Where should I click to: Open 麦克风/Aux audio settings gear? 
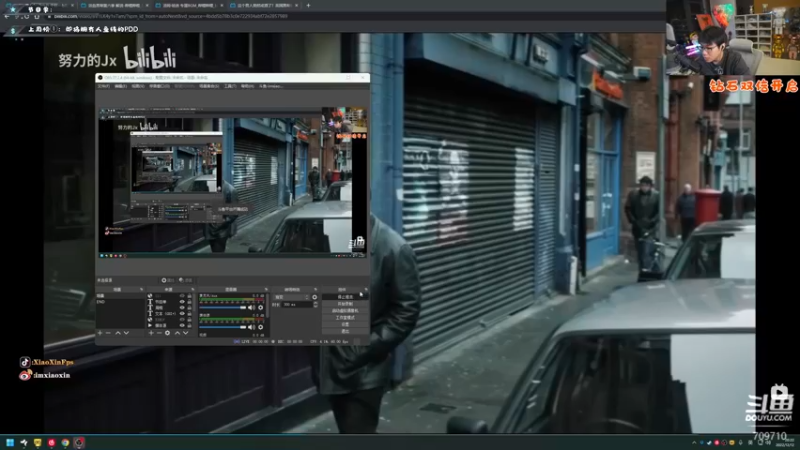point(261,308)
